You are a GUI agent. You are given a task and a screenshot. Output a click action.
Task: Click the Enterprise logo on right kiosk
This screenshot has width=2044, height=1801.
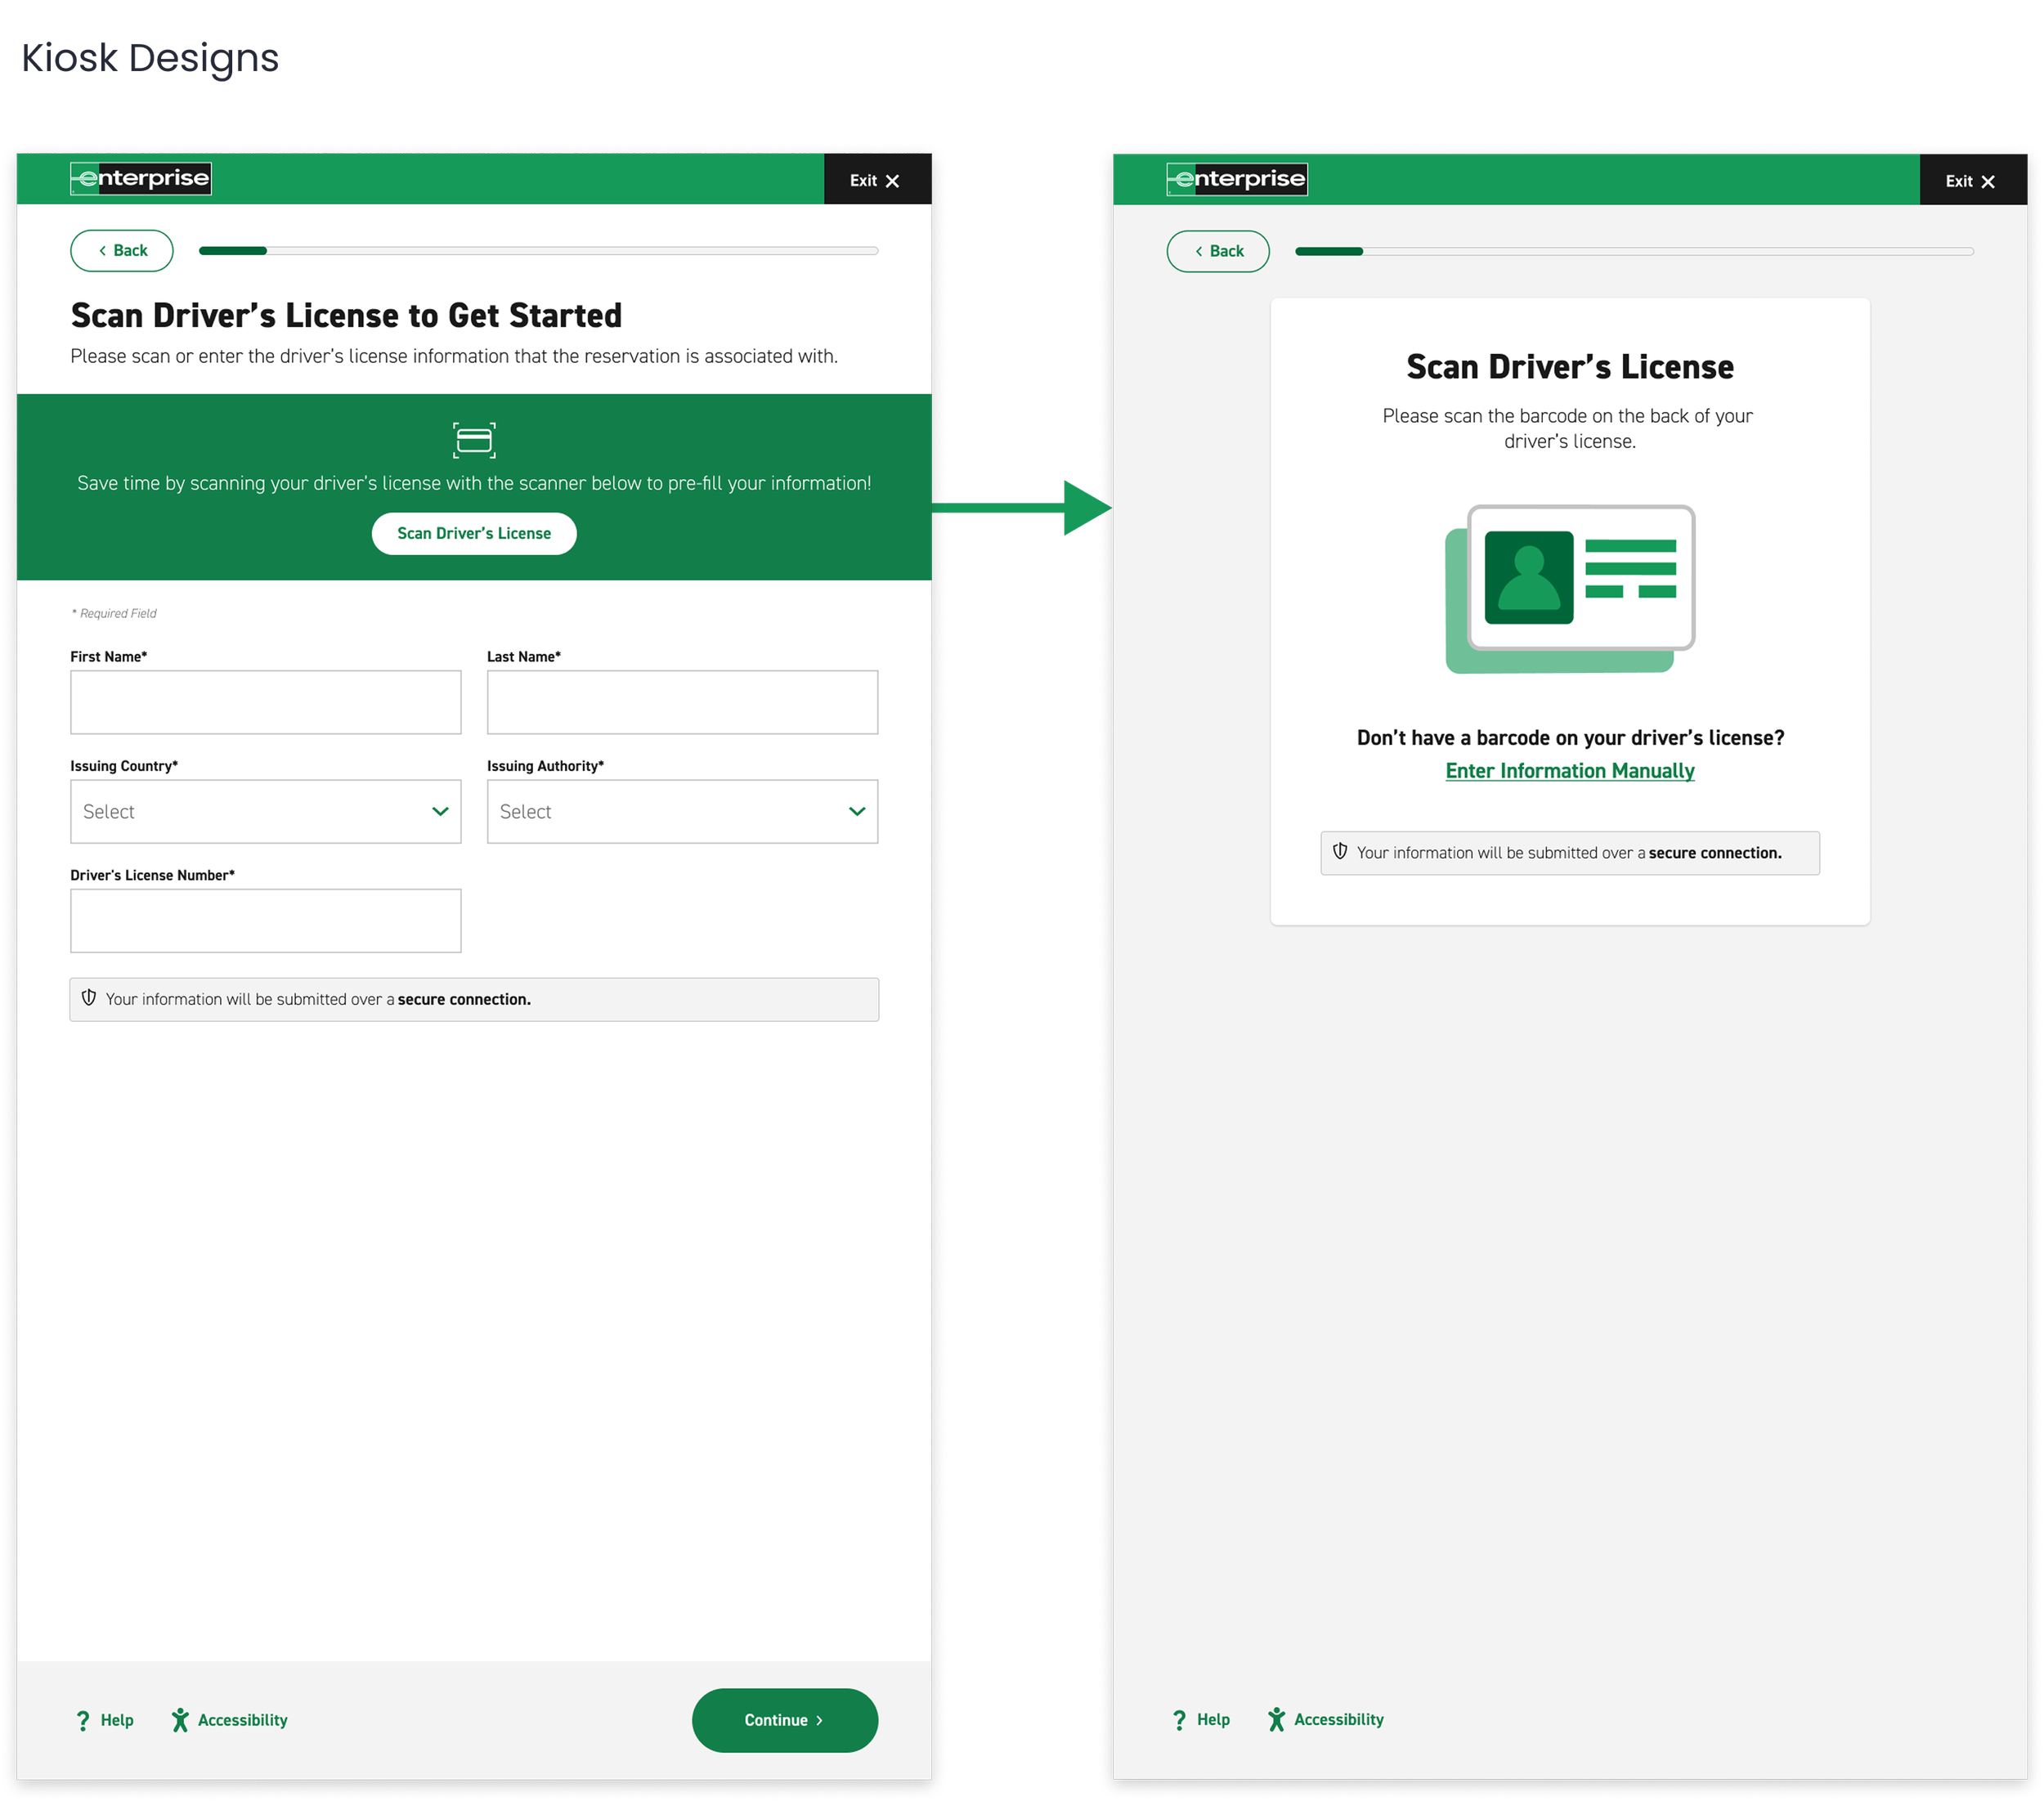[x=1237, y=179]
